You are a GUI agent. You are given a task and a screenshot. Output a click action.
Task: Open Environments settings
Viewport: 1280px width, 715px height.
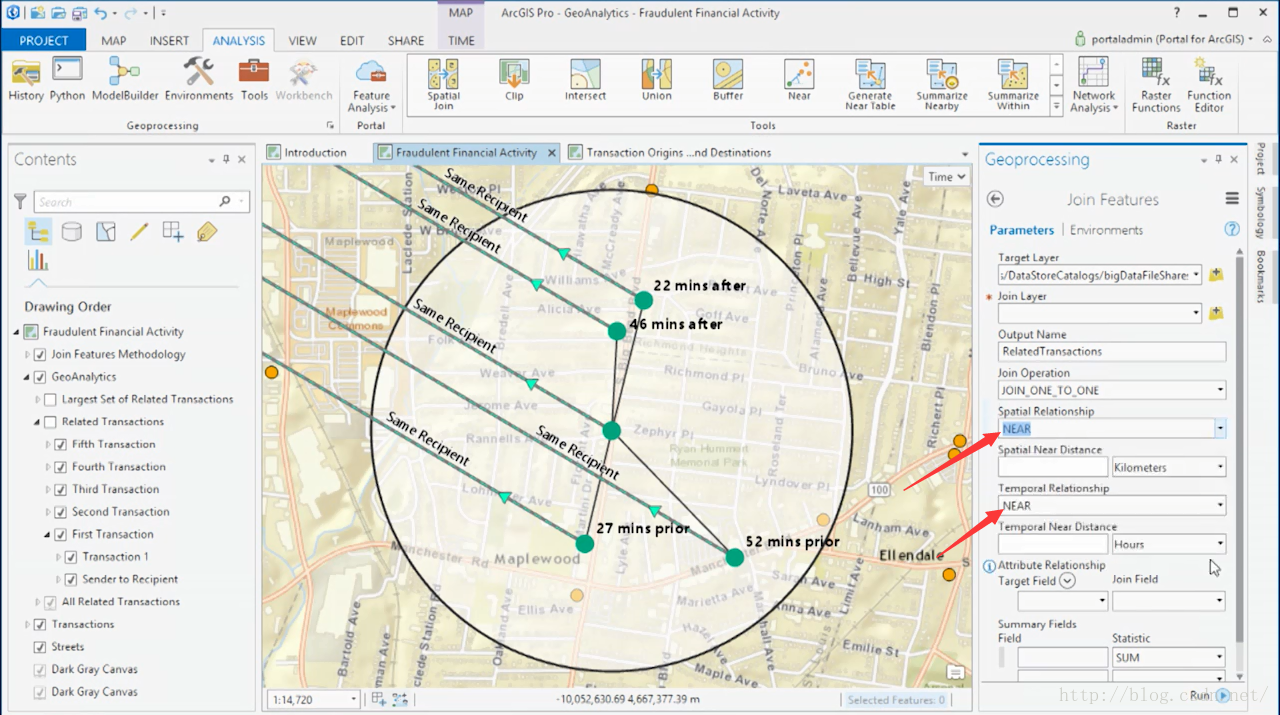199,80
